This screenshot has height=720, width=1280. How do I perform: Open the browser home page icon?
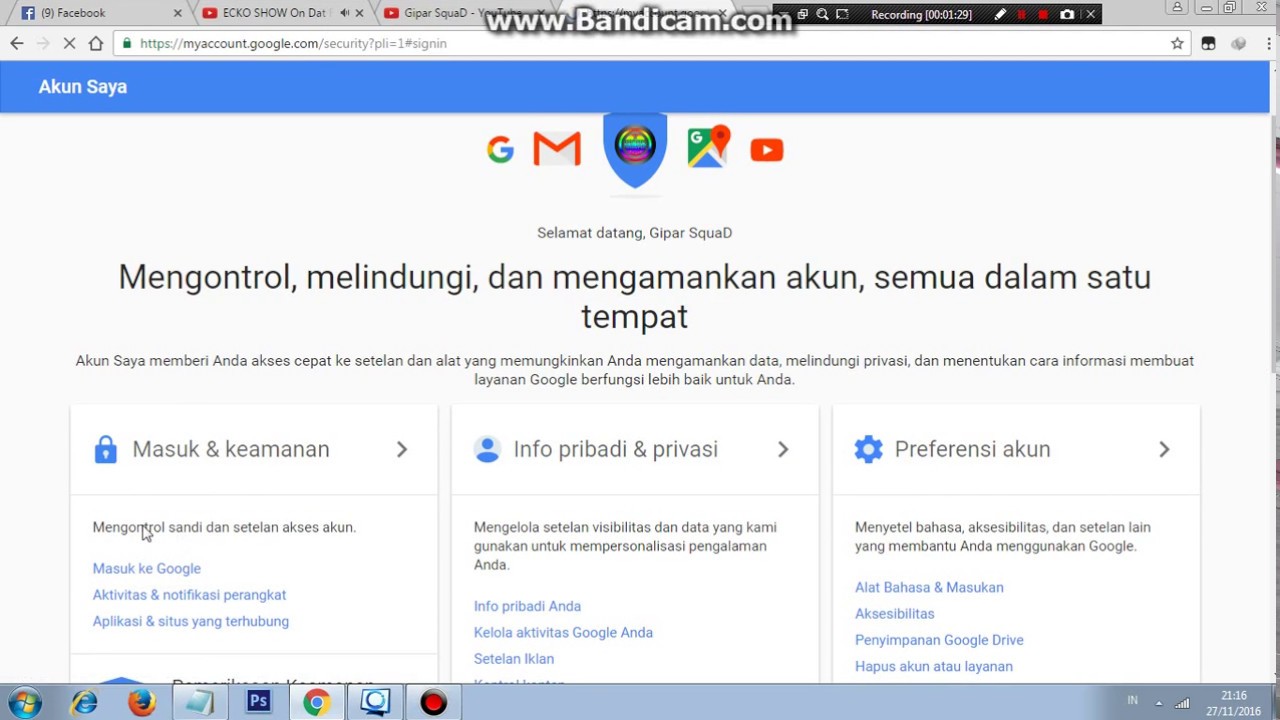(x=96, y=43)
